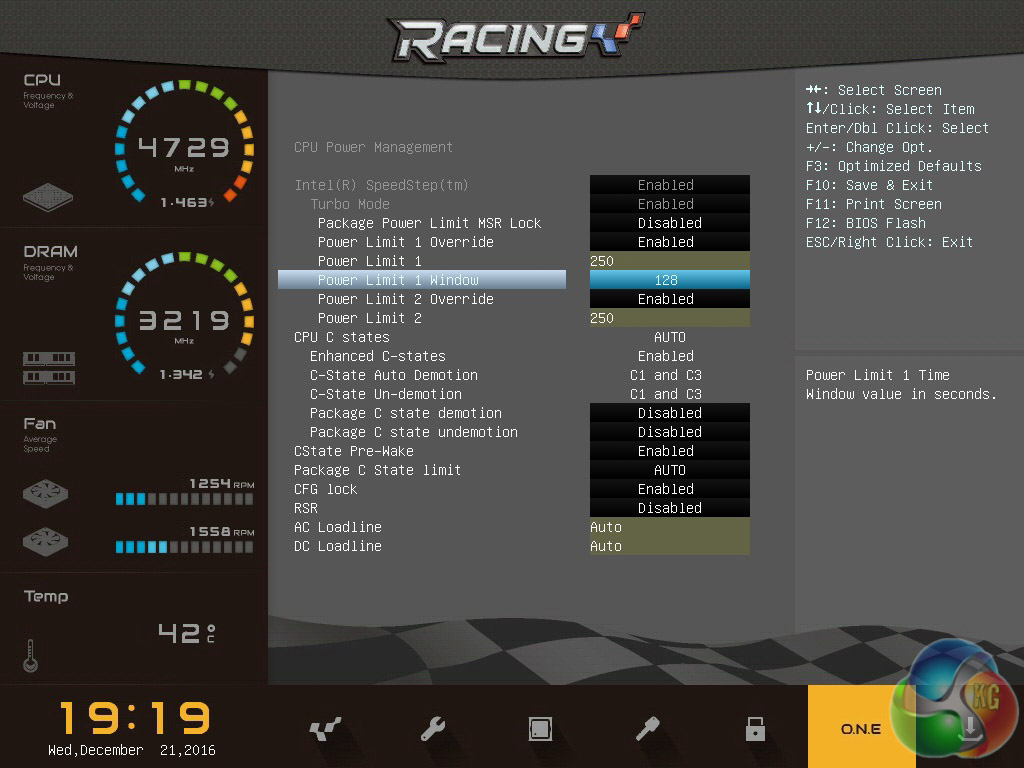Click the CPU Power Management heading

point(373,147)
